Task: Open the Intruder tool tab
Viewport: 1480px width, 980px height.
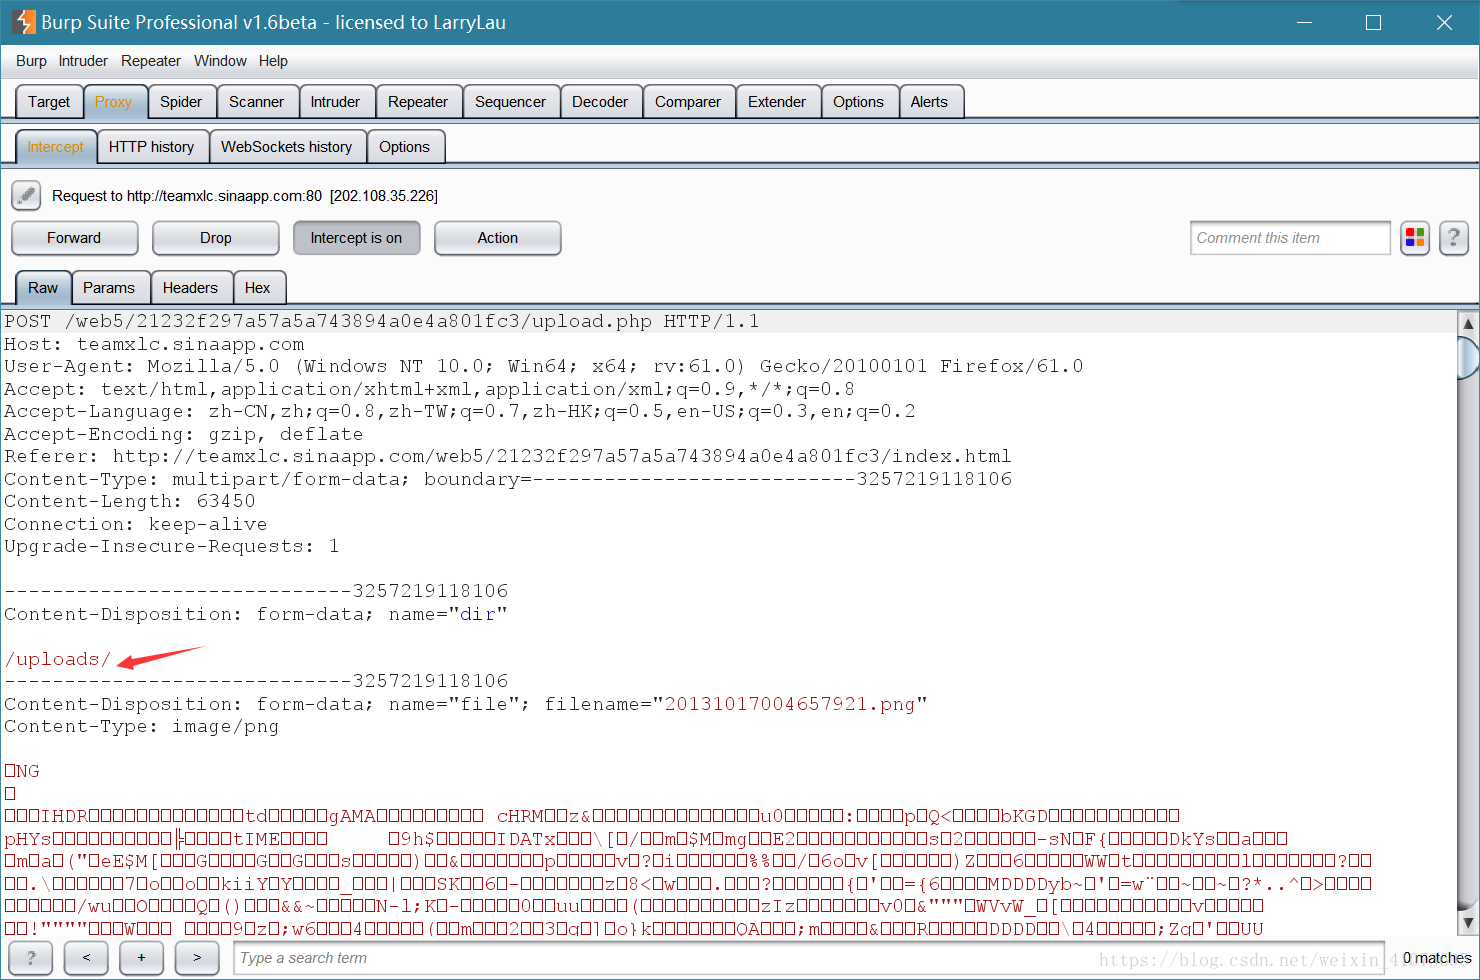Action: 335,102
